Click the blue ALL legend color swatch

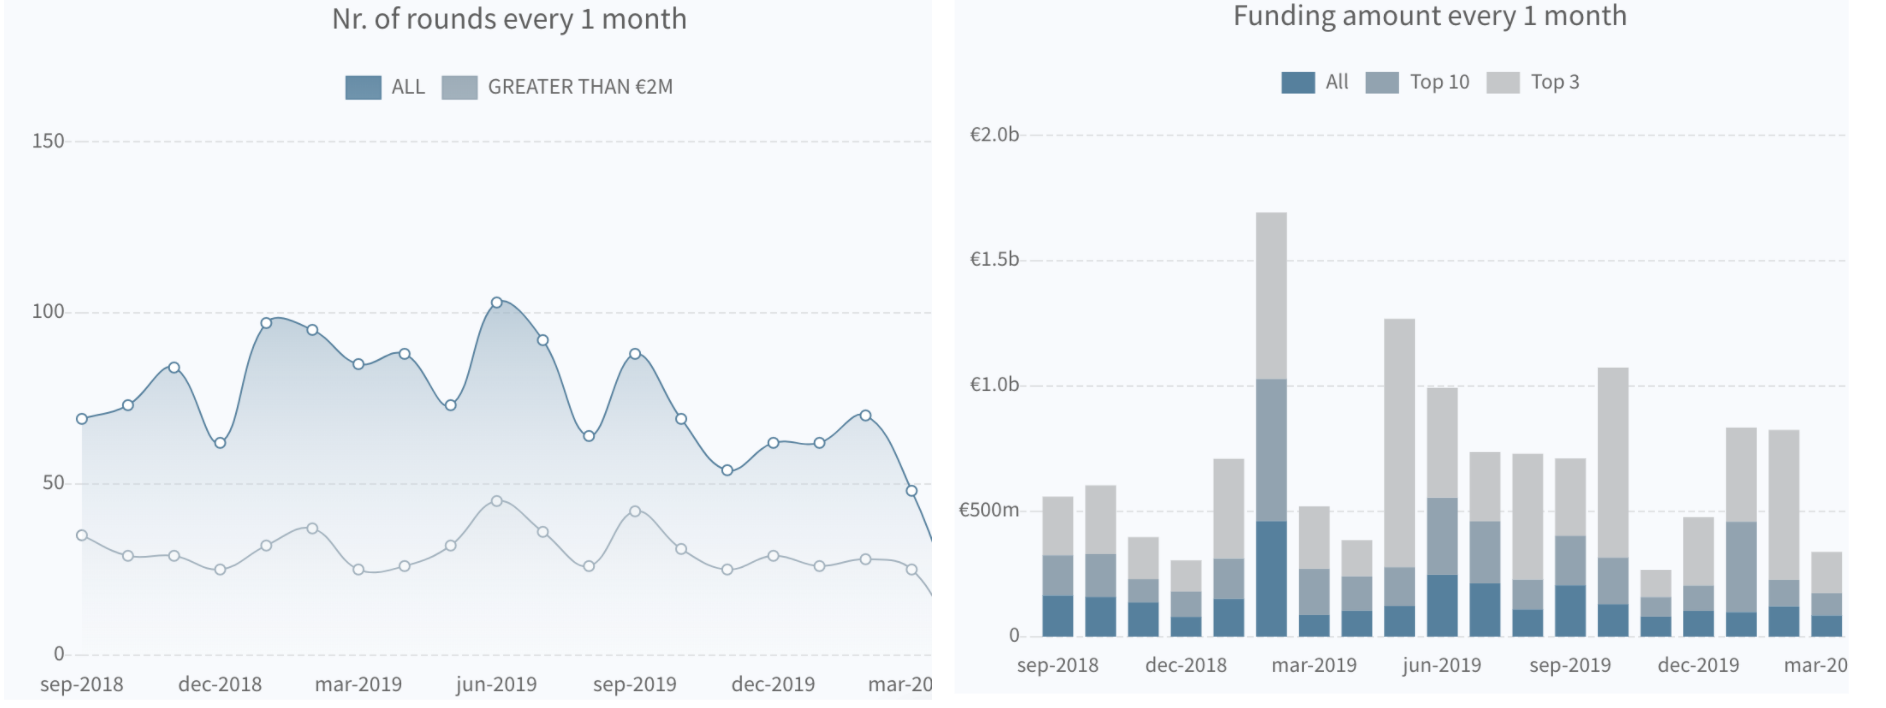tap(363, 87)
